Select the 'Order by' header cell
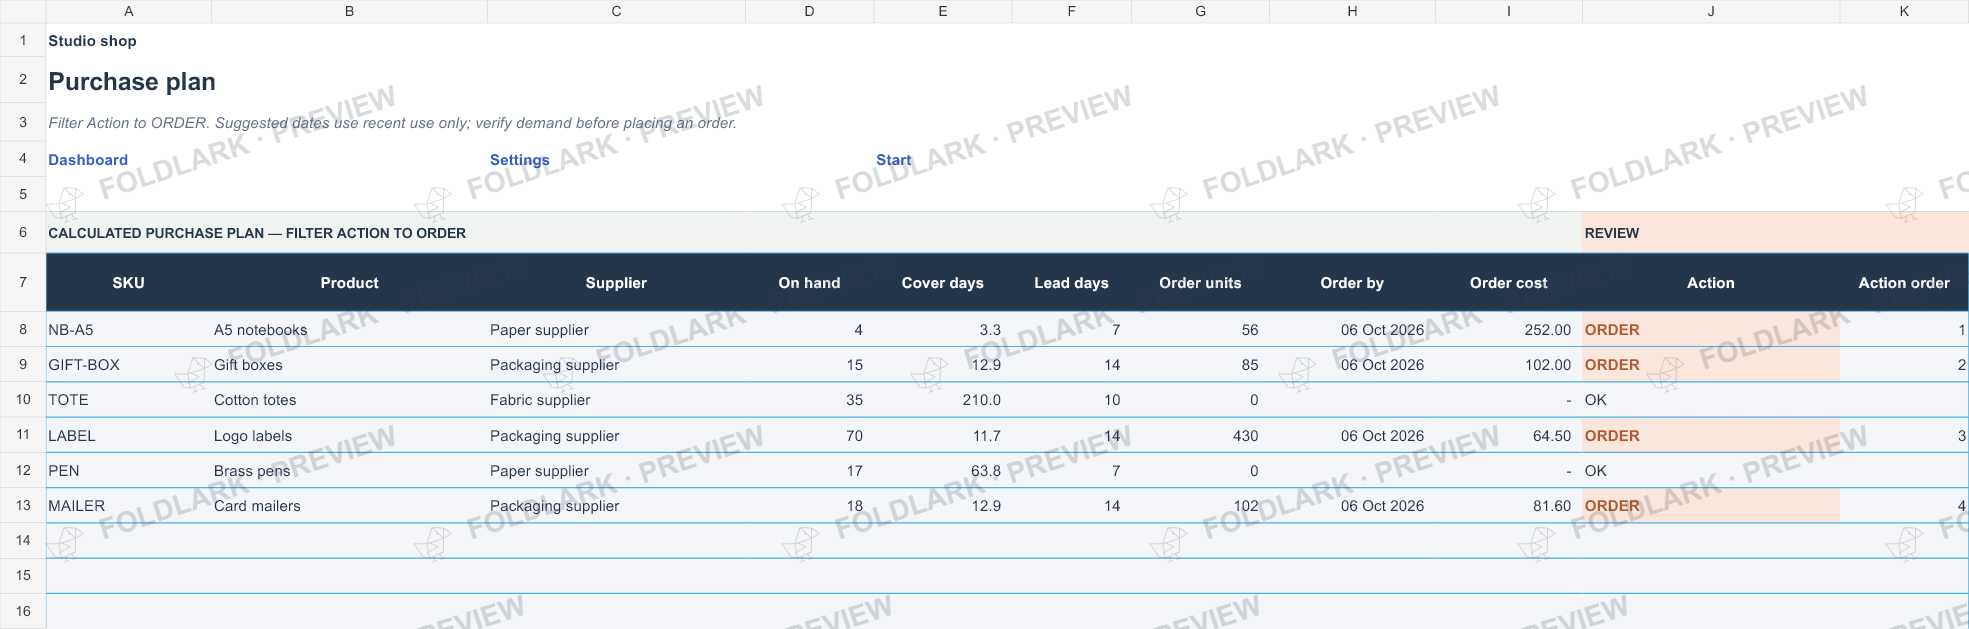The width and height of the screenshot is (1969, 629). 1352,283
